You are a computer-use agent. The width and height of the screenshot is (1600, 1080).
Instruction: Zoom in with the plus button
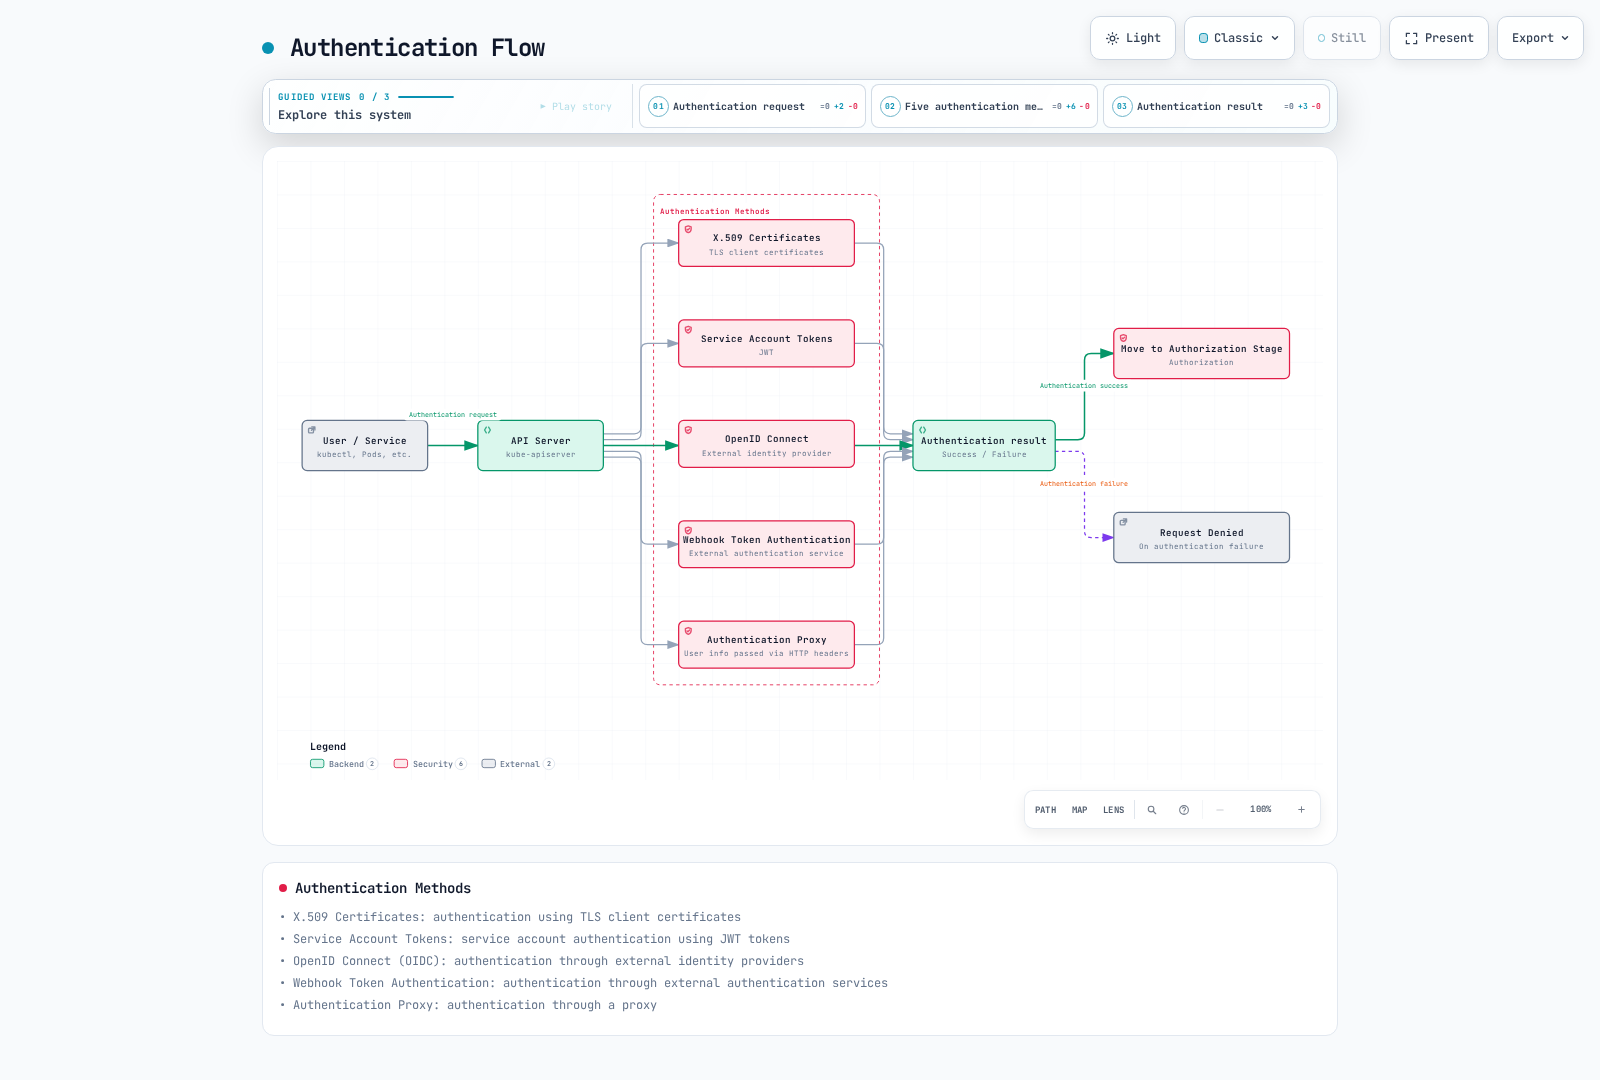[1301, 810]
